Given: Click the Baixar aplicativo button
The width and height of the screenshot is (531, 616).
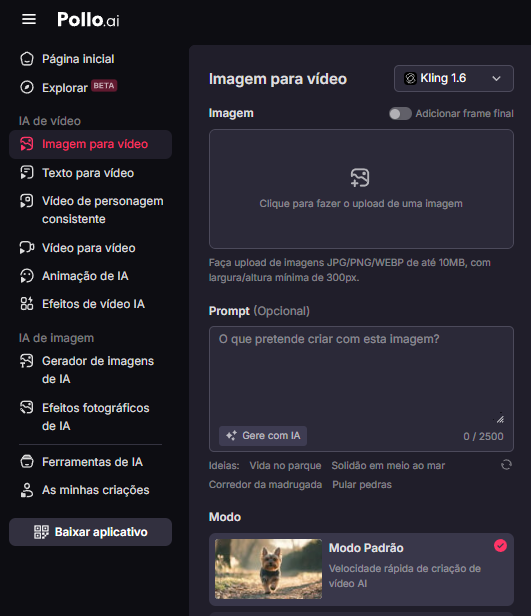Looking at the screenshot, I should pyautogui.click(x=90, y=532).
